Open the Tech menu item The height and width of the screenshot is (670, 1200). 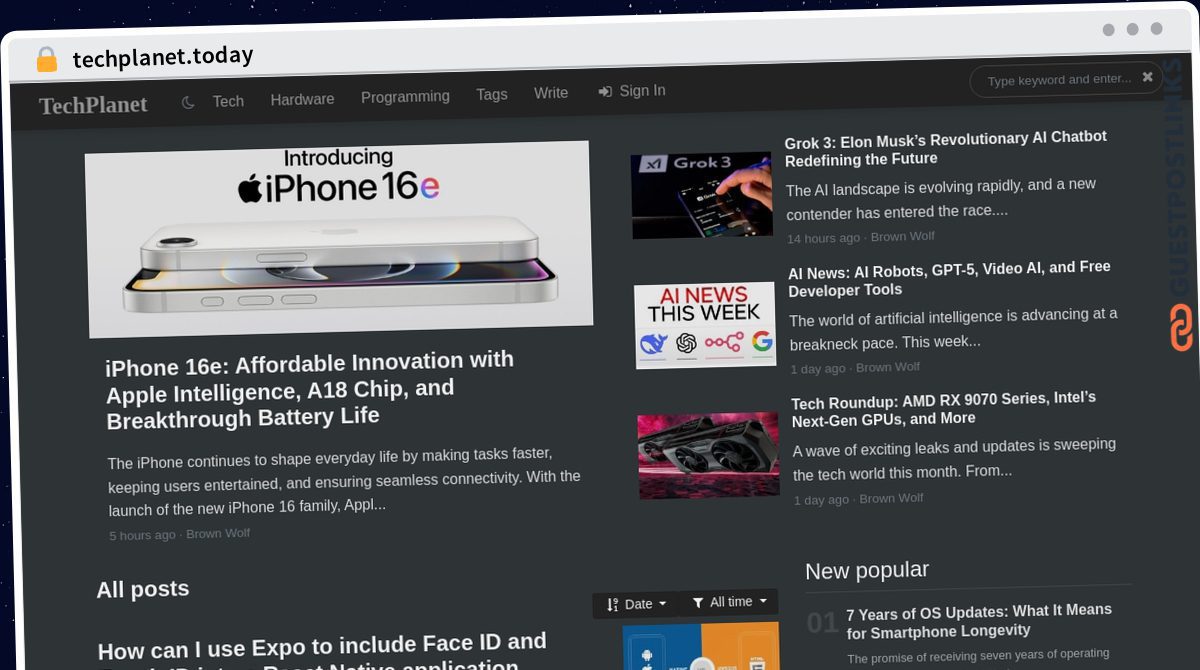(x=228, y=101)
